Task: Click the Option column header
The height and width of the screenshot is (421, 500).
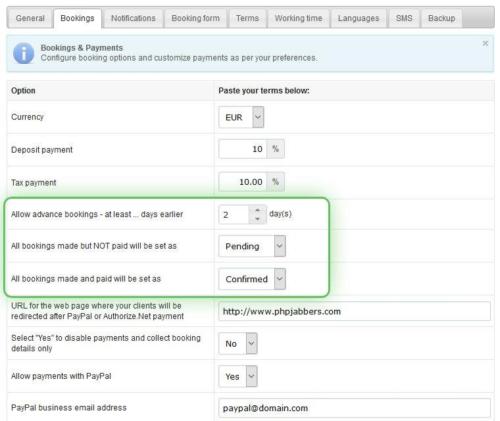Action: point(23,91)
